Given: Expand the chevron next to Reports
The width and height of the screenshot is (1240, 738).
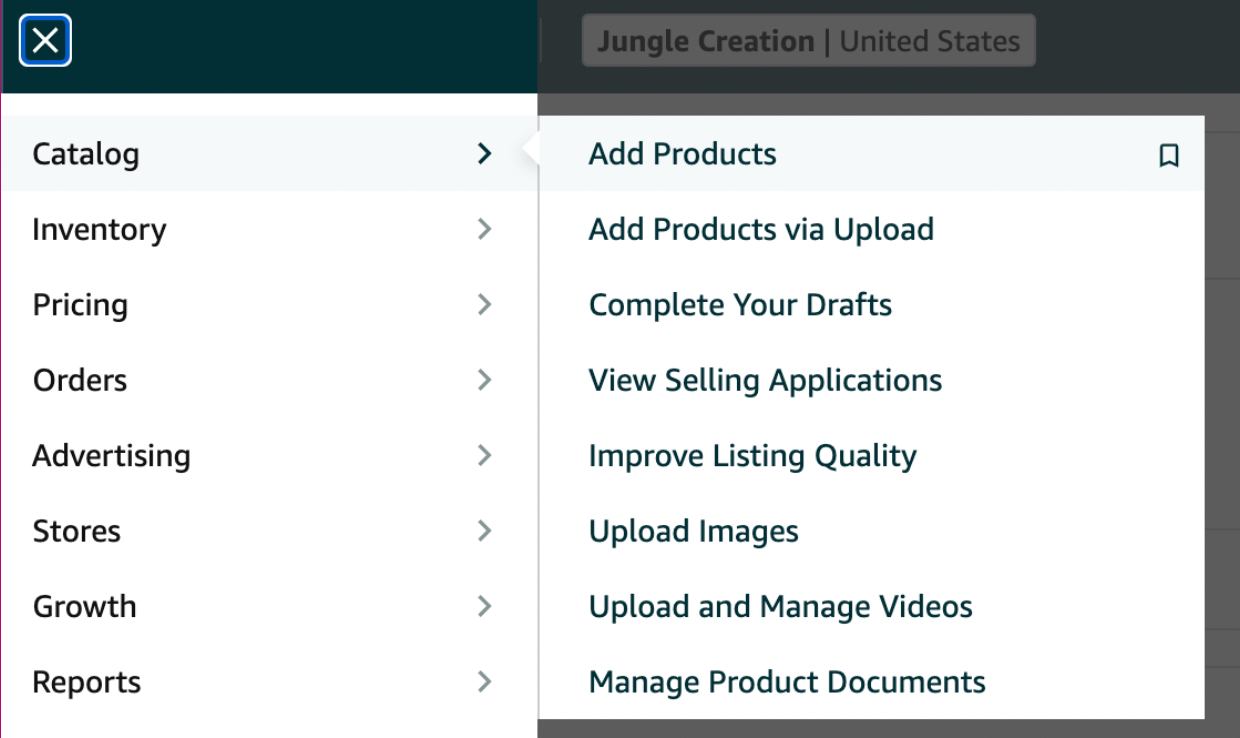Looking at the screenshot, I should pos(485,682).
